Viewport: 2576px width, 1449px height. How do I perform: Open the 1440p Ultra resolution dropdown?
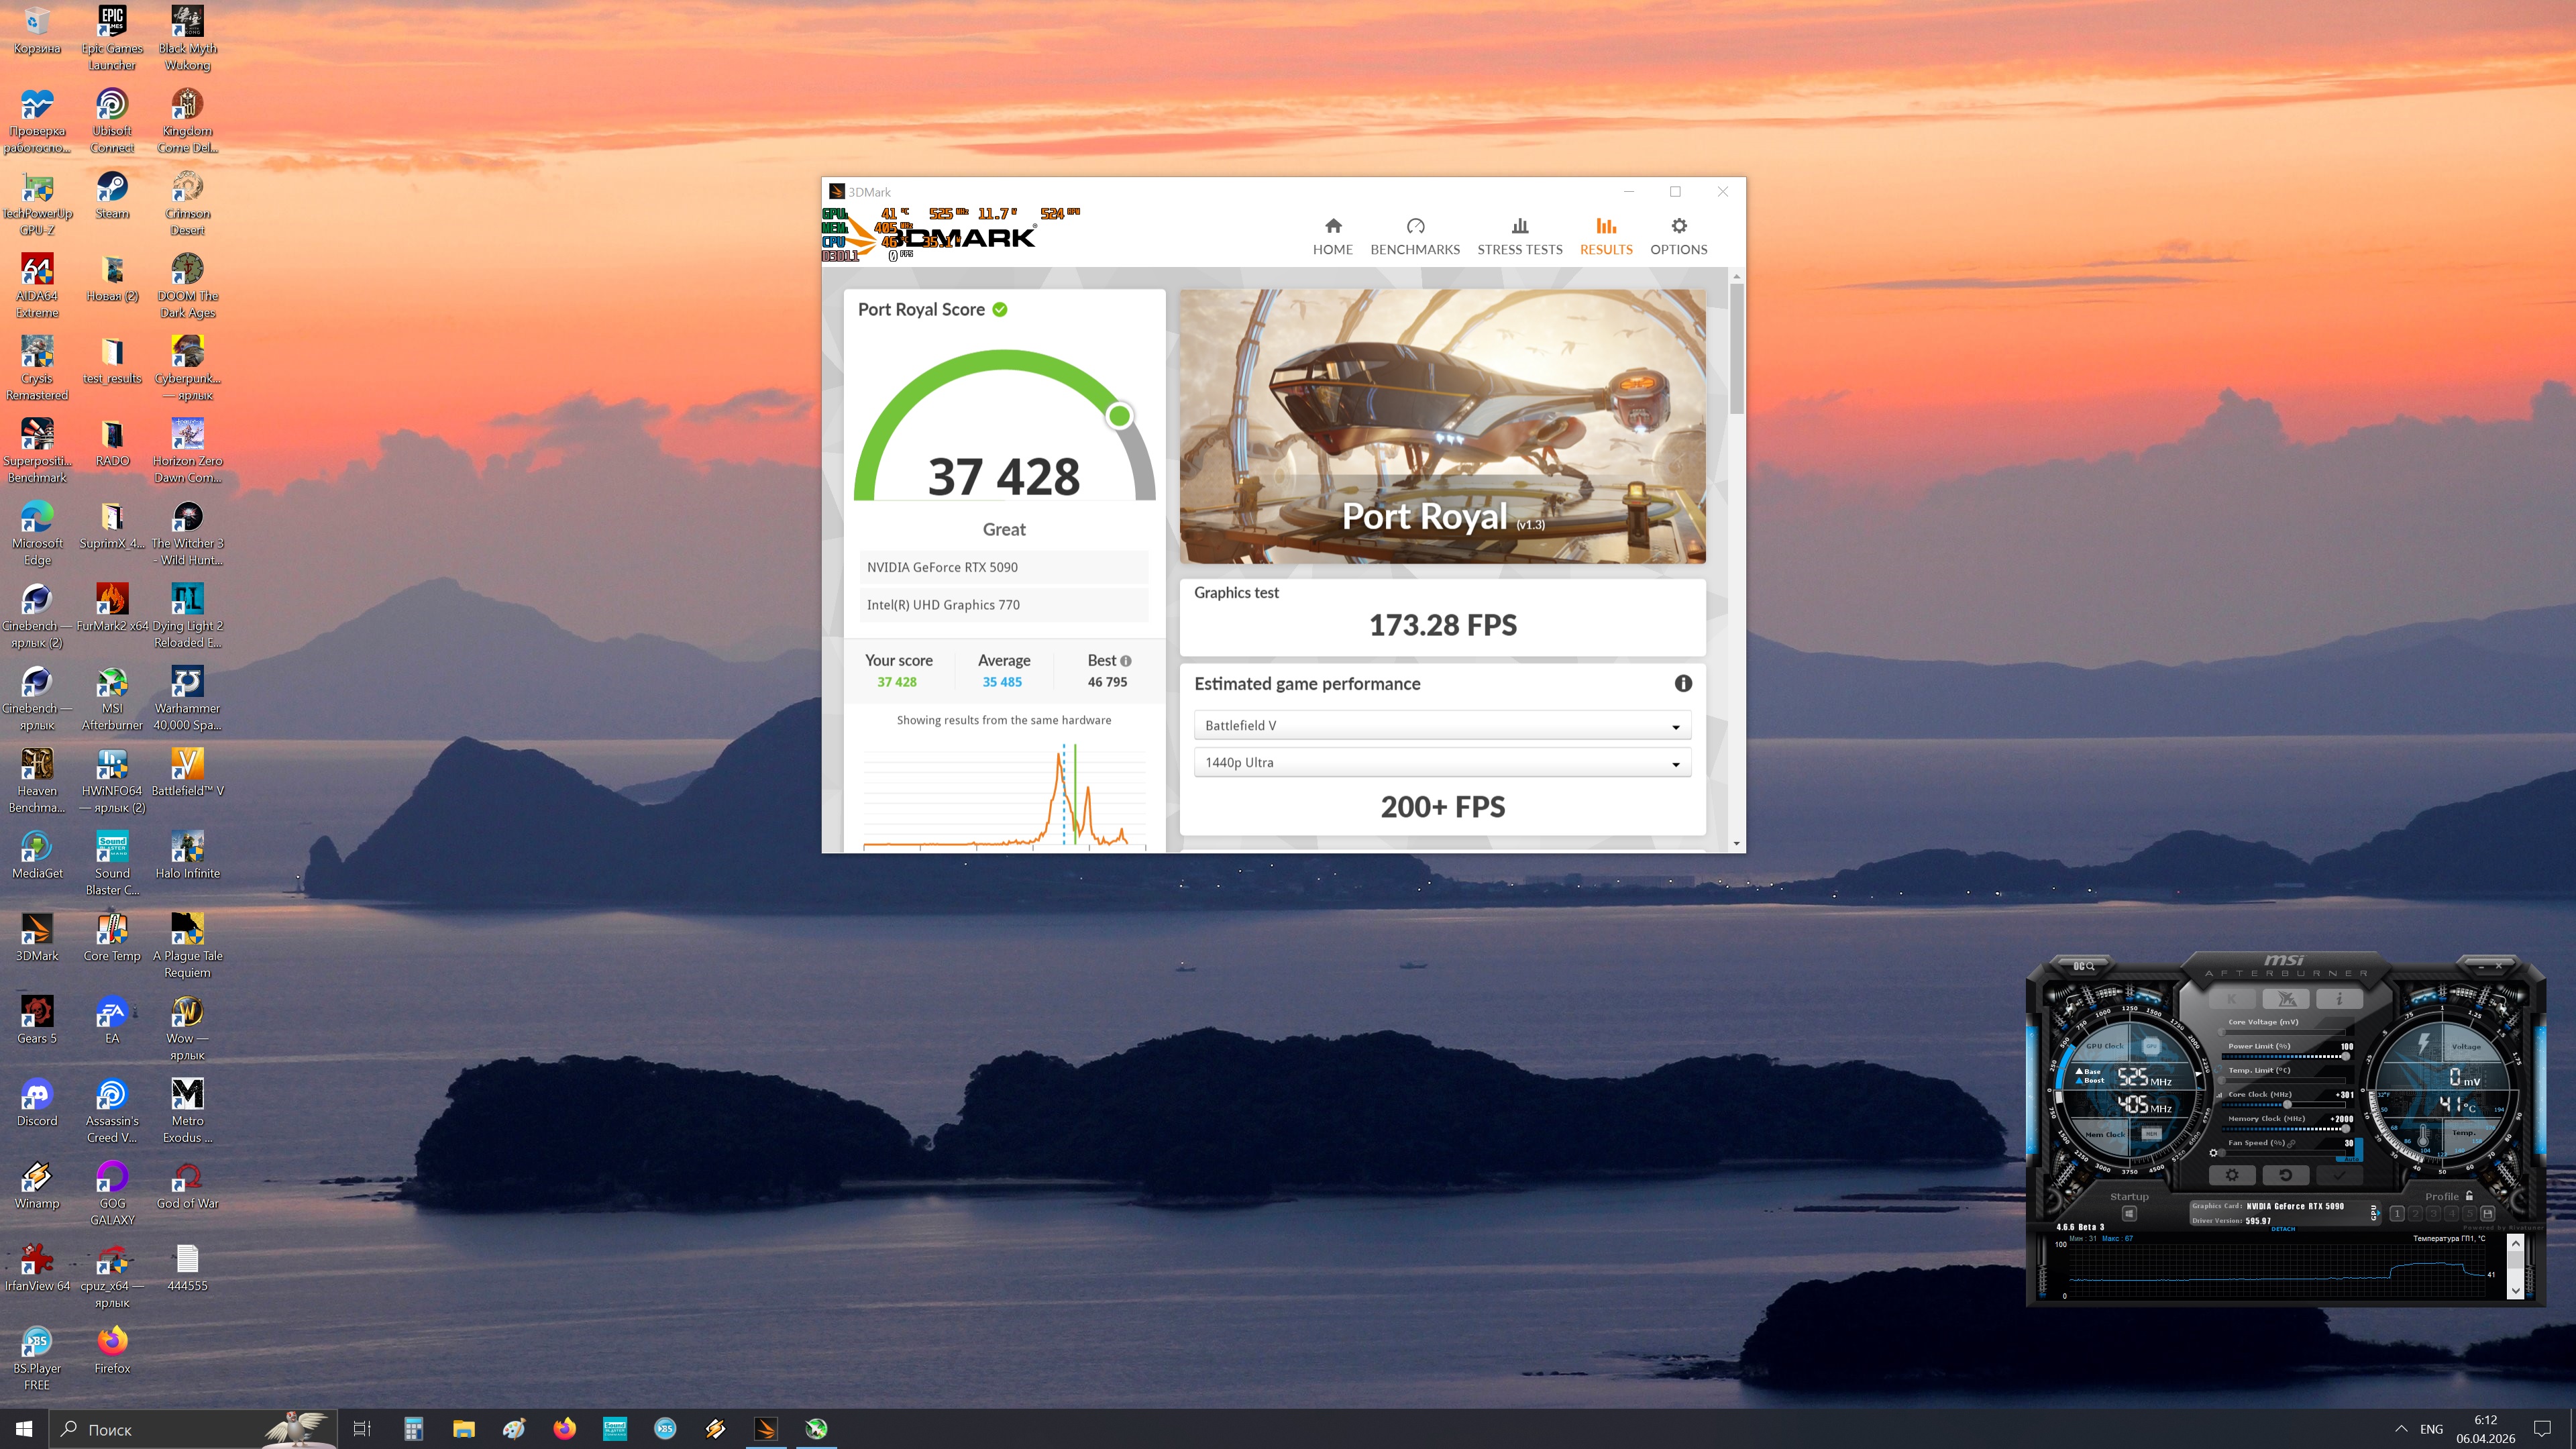[1442, 762]
